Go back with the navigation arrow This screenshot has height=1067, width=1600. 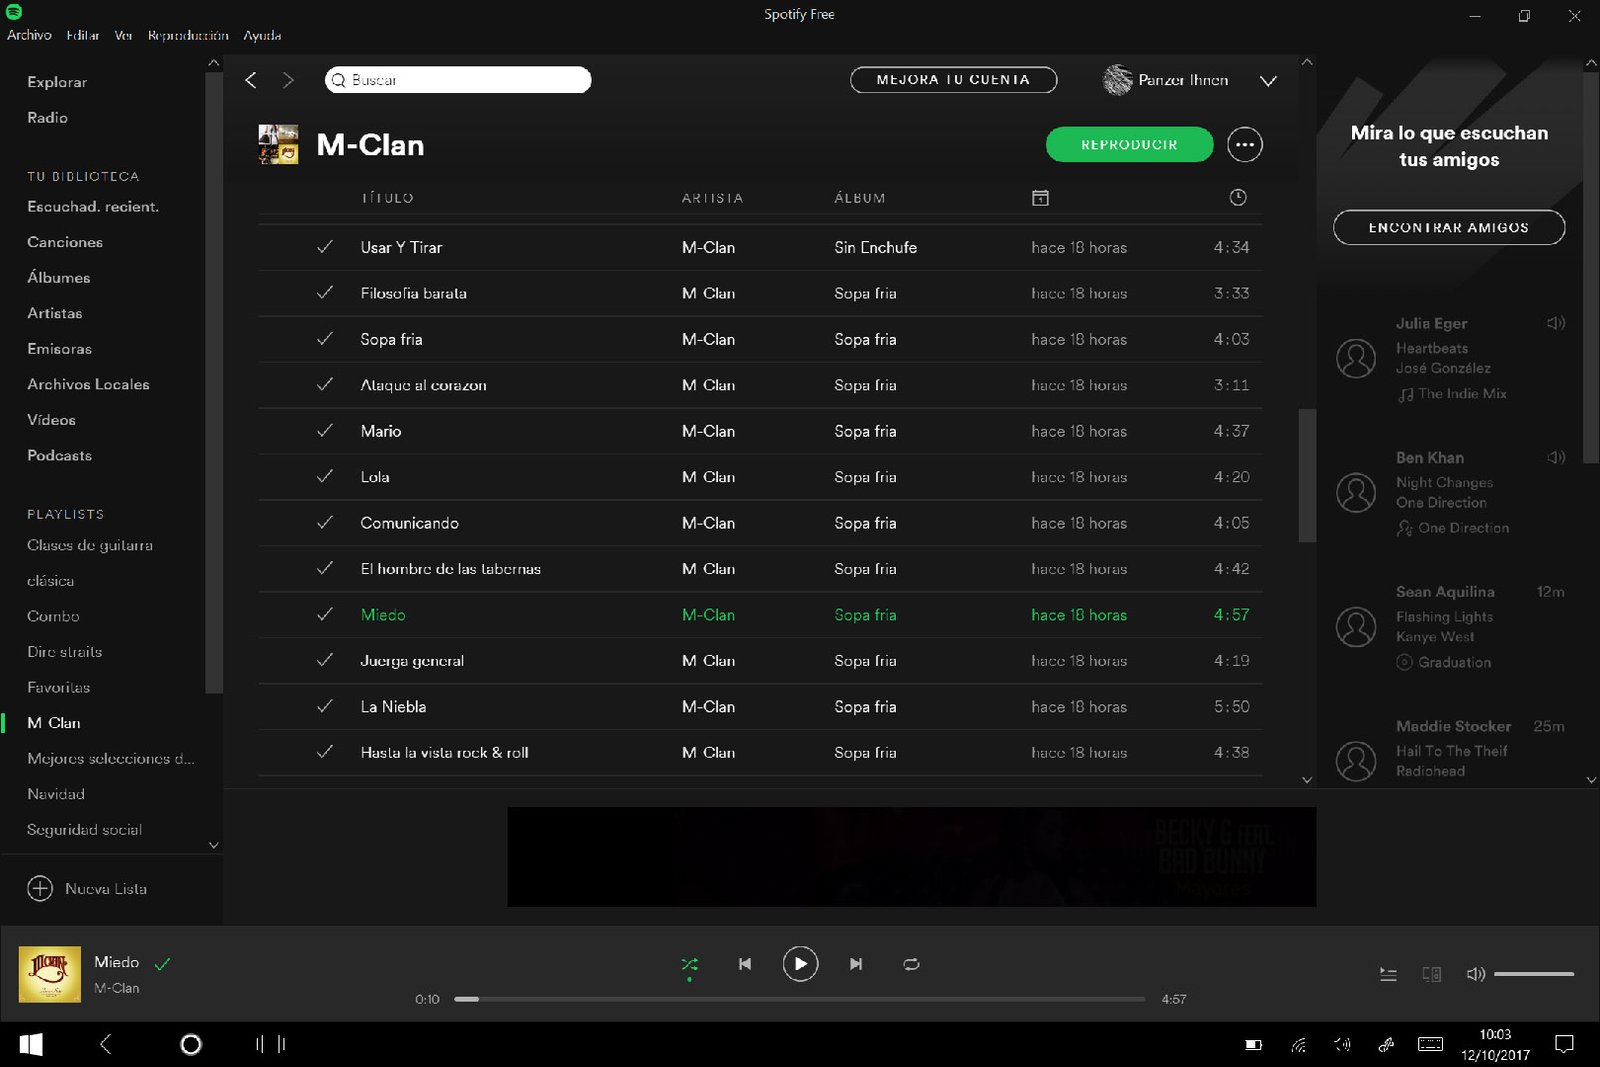coord(251,80)
